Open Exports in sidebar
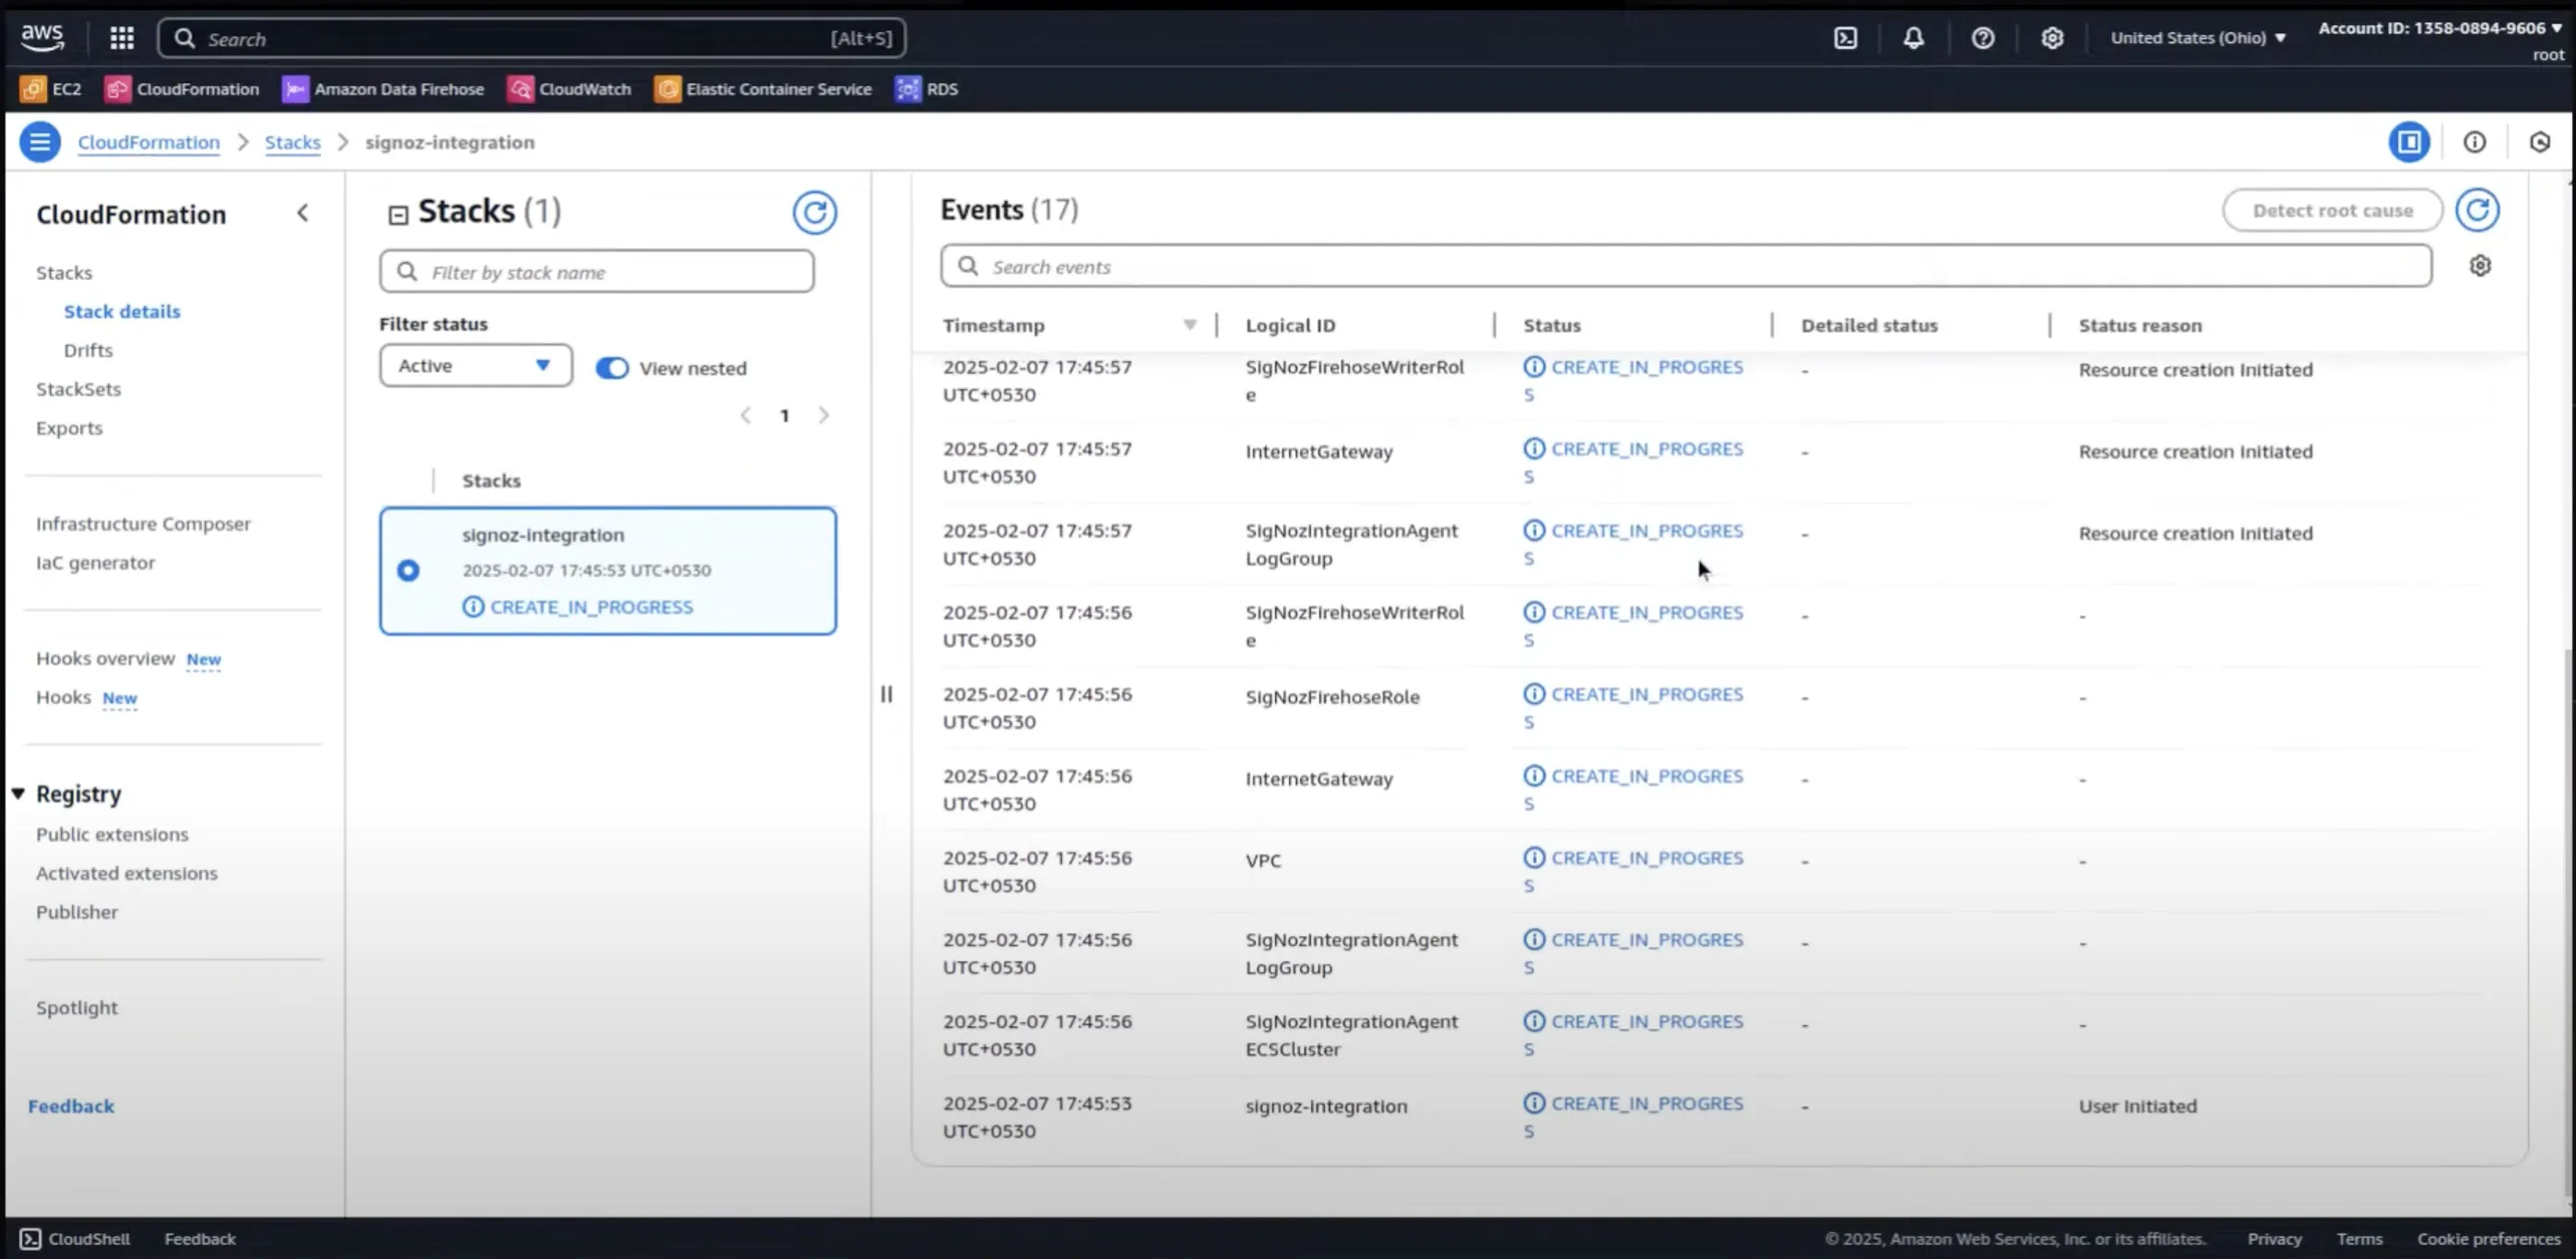The height and width of the screenshot is (1259, 2576). (x=69, y=428)
